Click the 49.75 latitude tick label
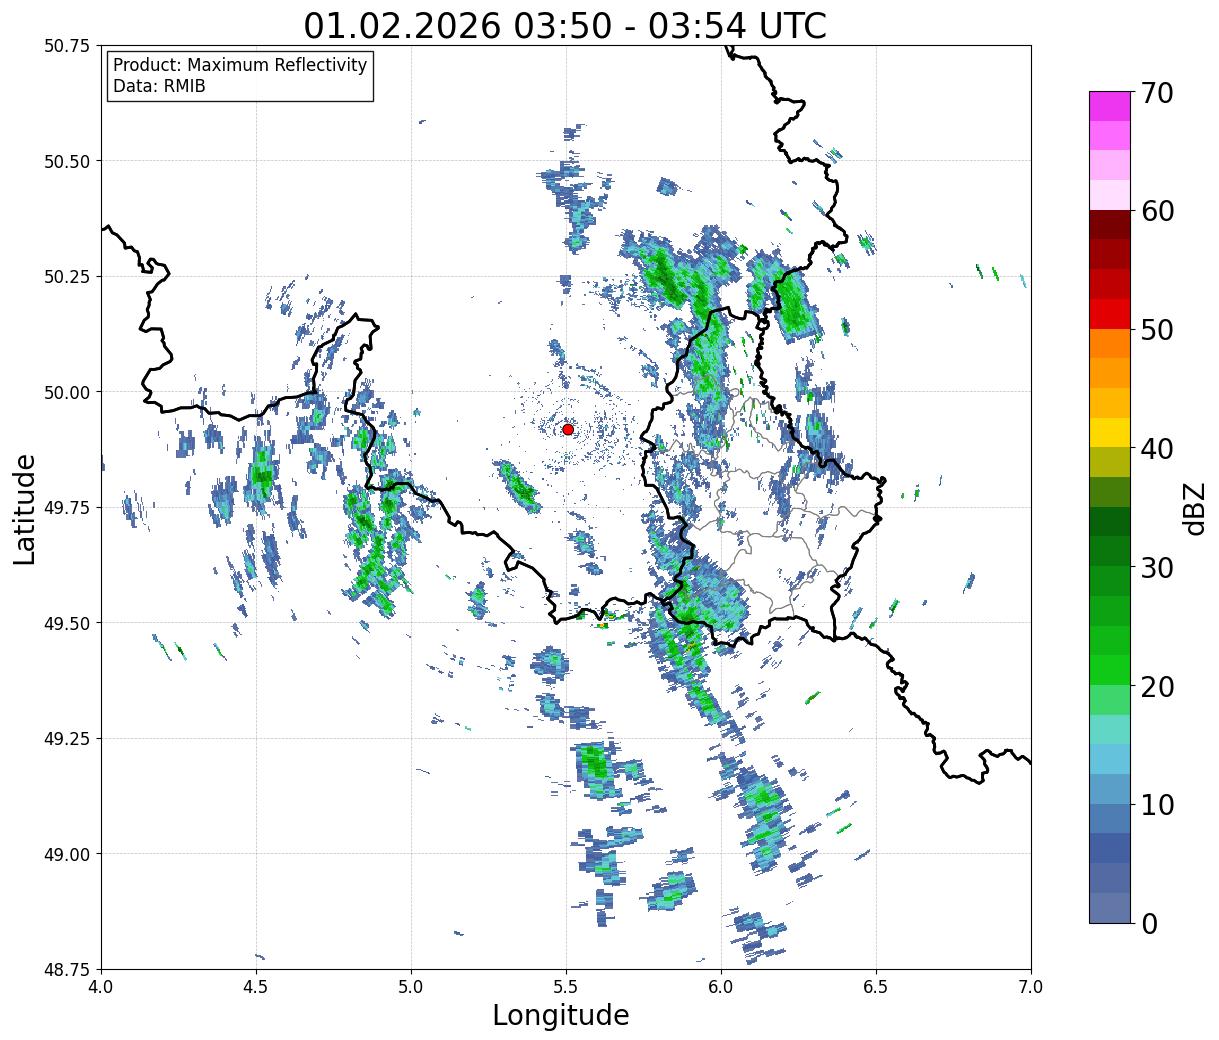 68,508
